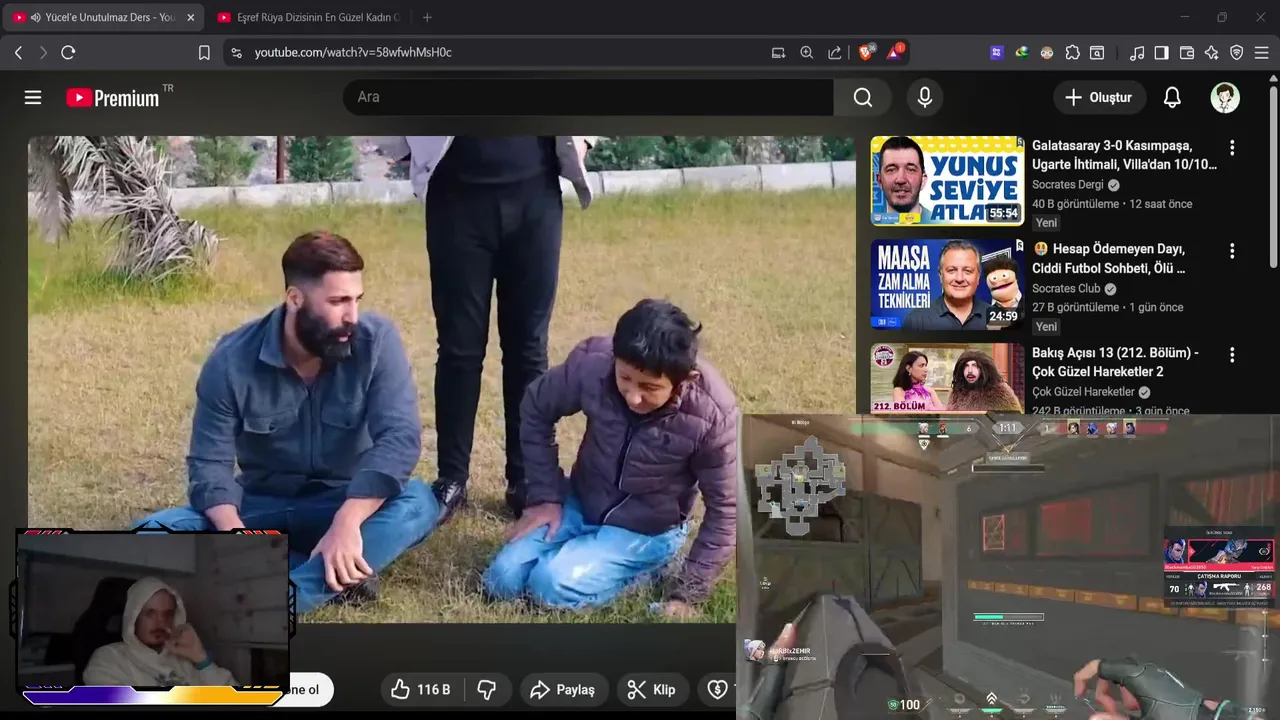
Task: Close the Yücel'e Unutulmaz Ders tab
Action: tap(191, 17)
